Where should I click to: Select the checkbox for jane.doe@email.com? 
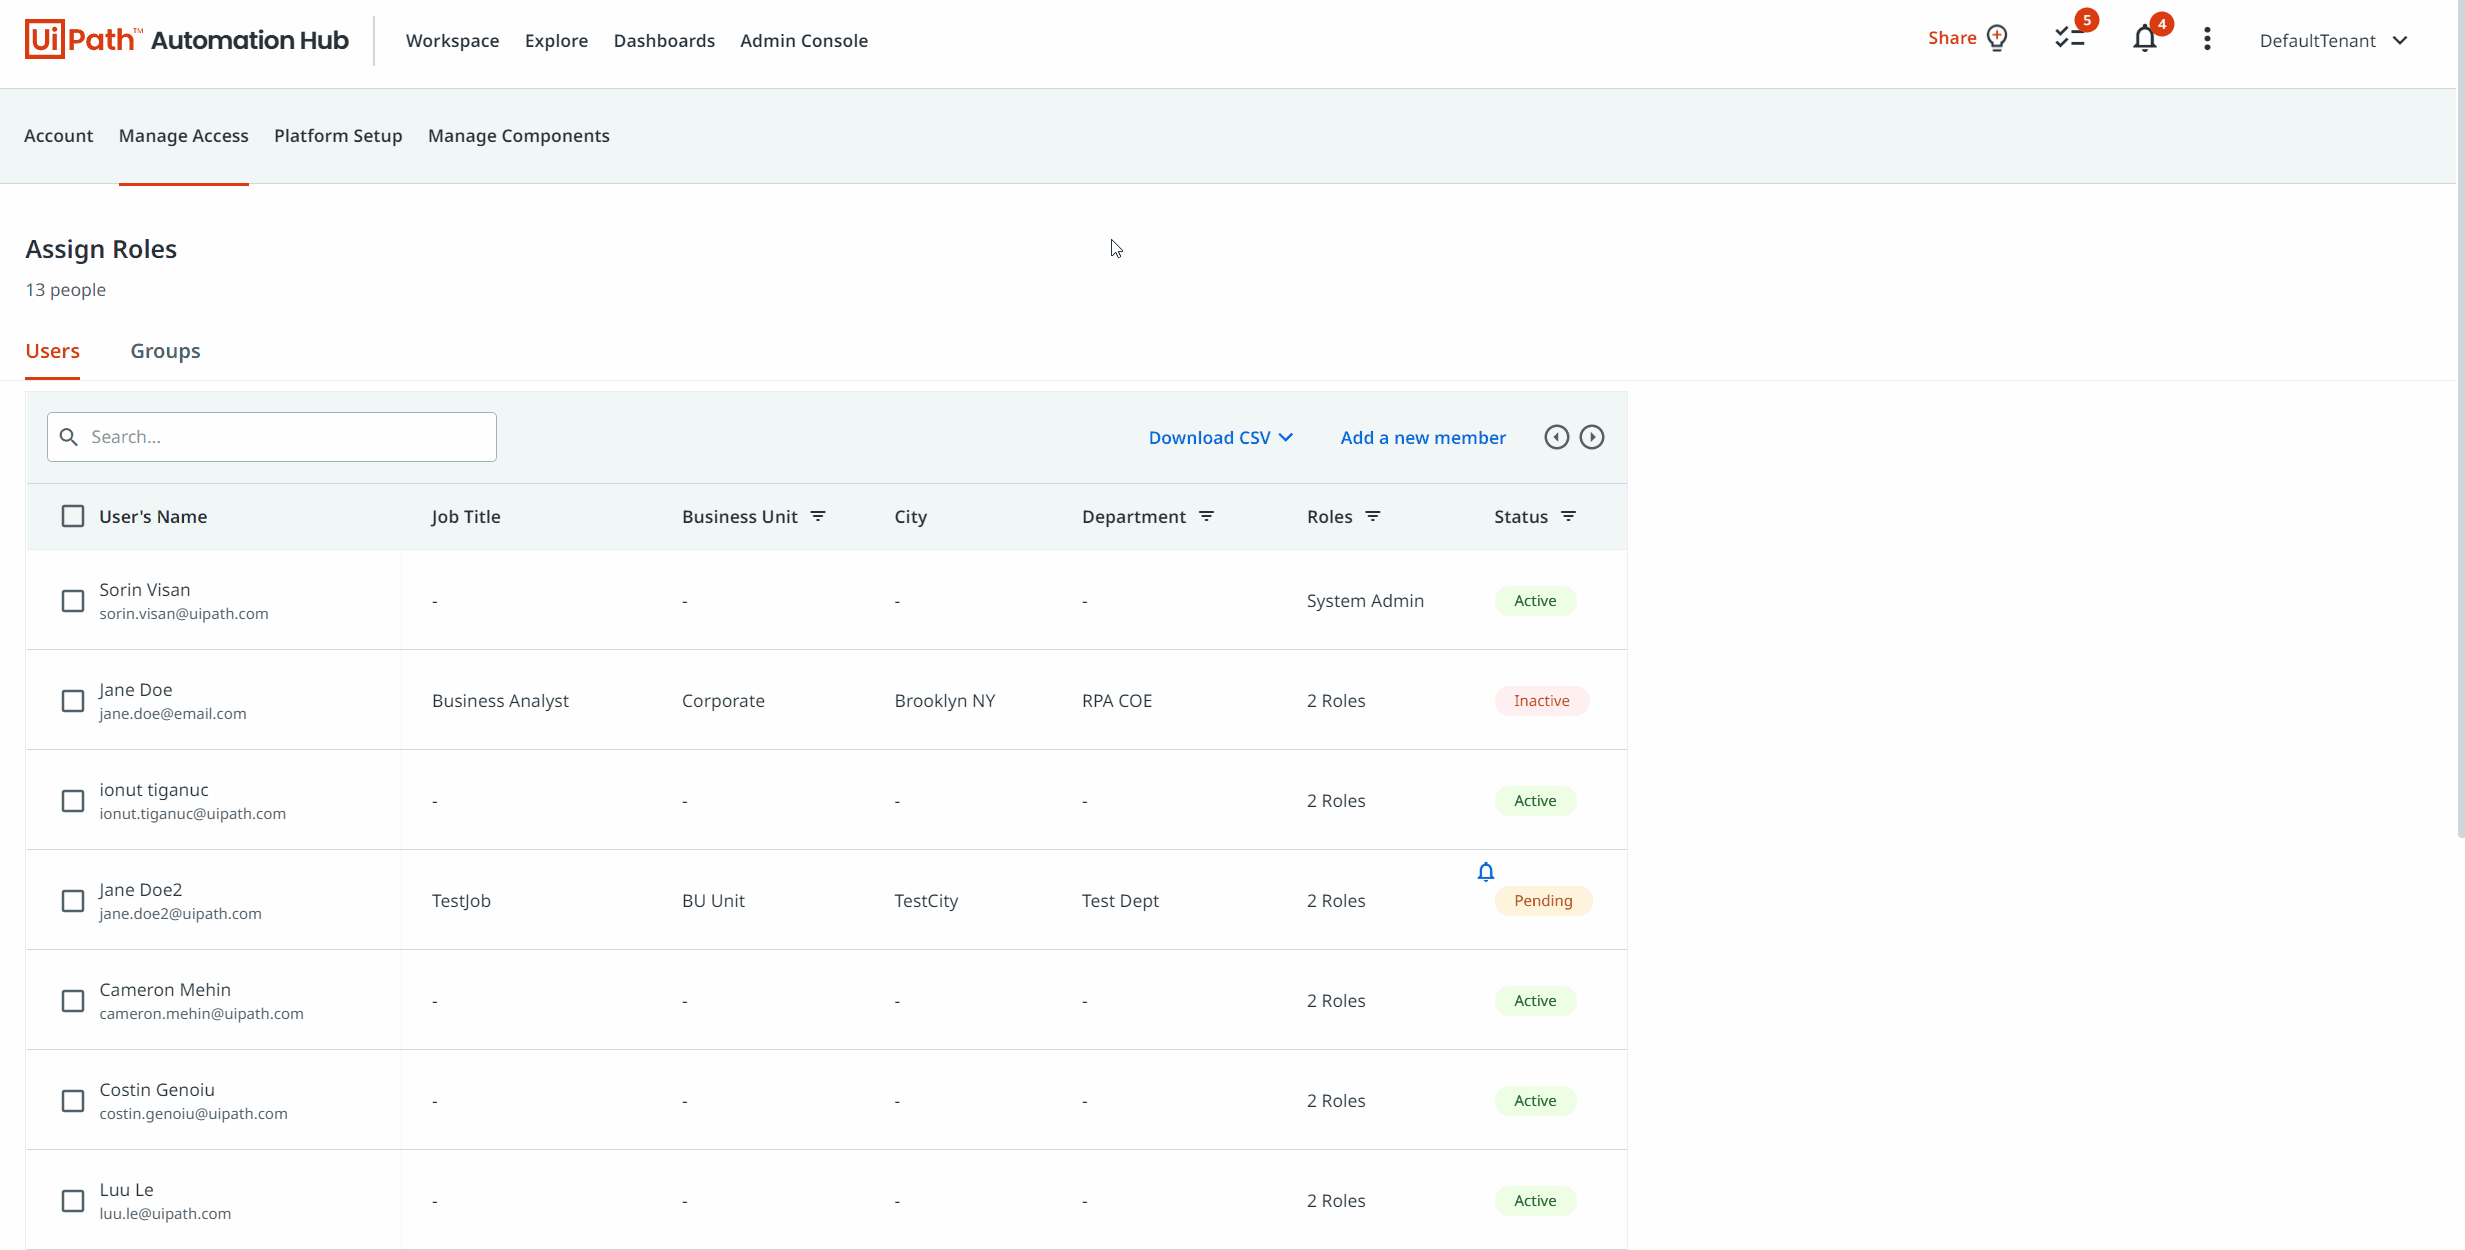(73, 701)
